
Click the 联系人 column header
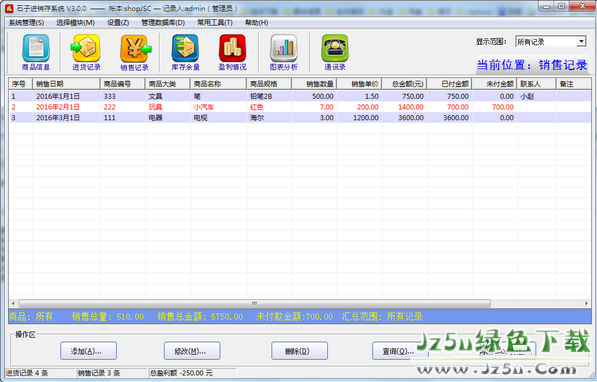(x=537, y=84)
